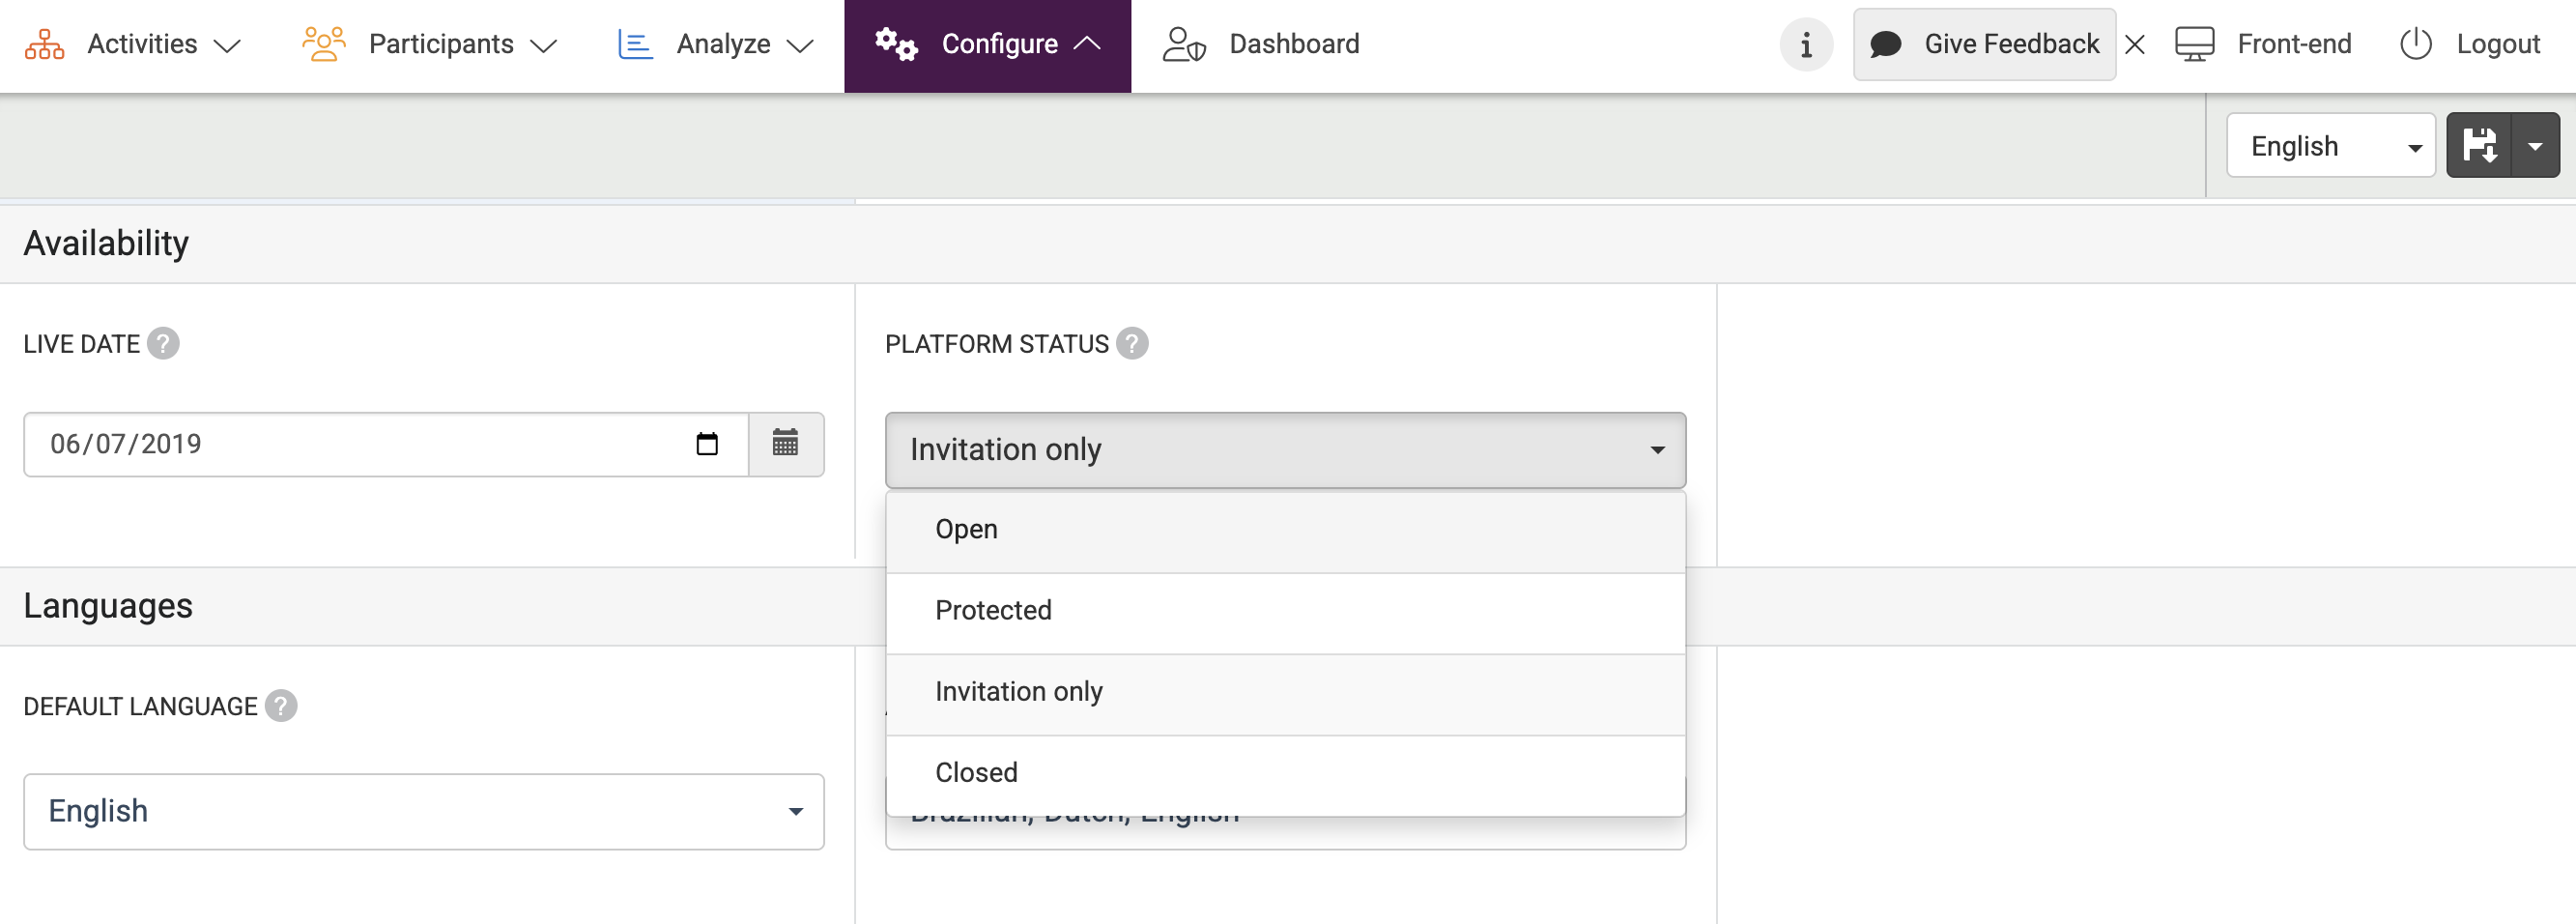Open the Participants menu

tap(430, 45)
